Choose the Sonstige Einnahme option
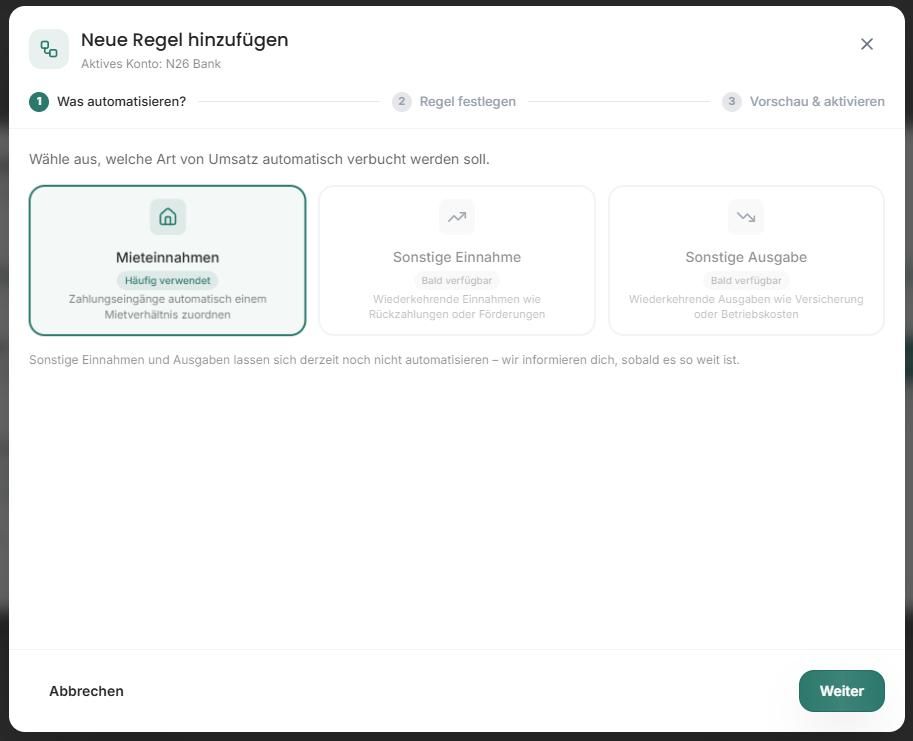913x741 pixels. pyautogui.click(x=457, y=260)
